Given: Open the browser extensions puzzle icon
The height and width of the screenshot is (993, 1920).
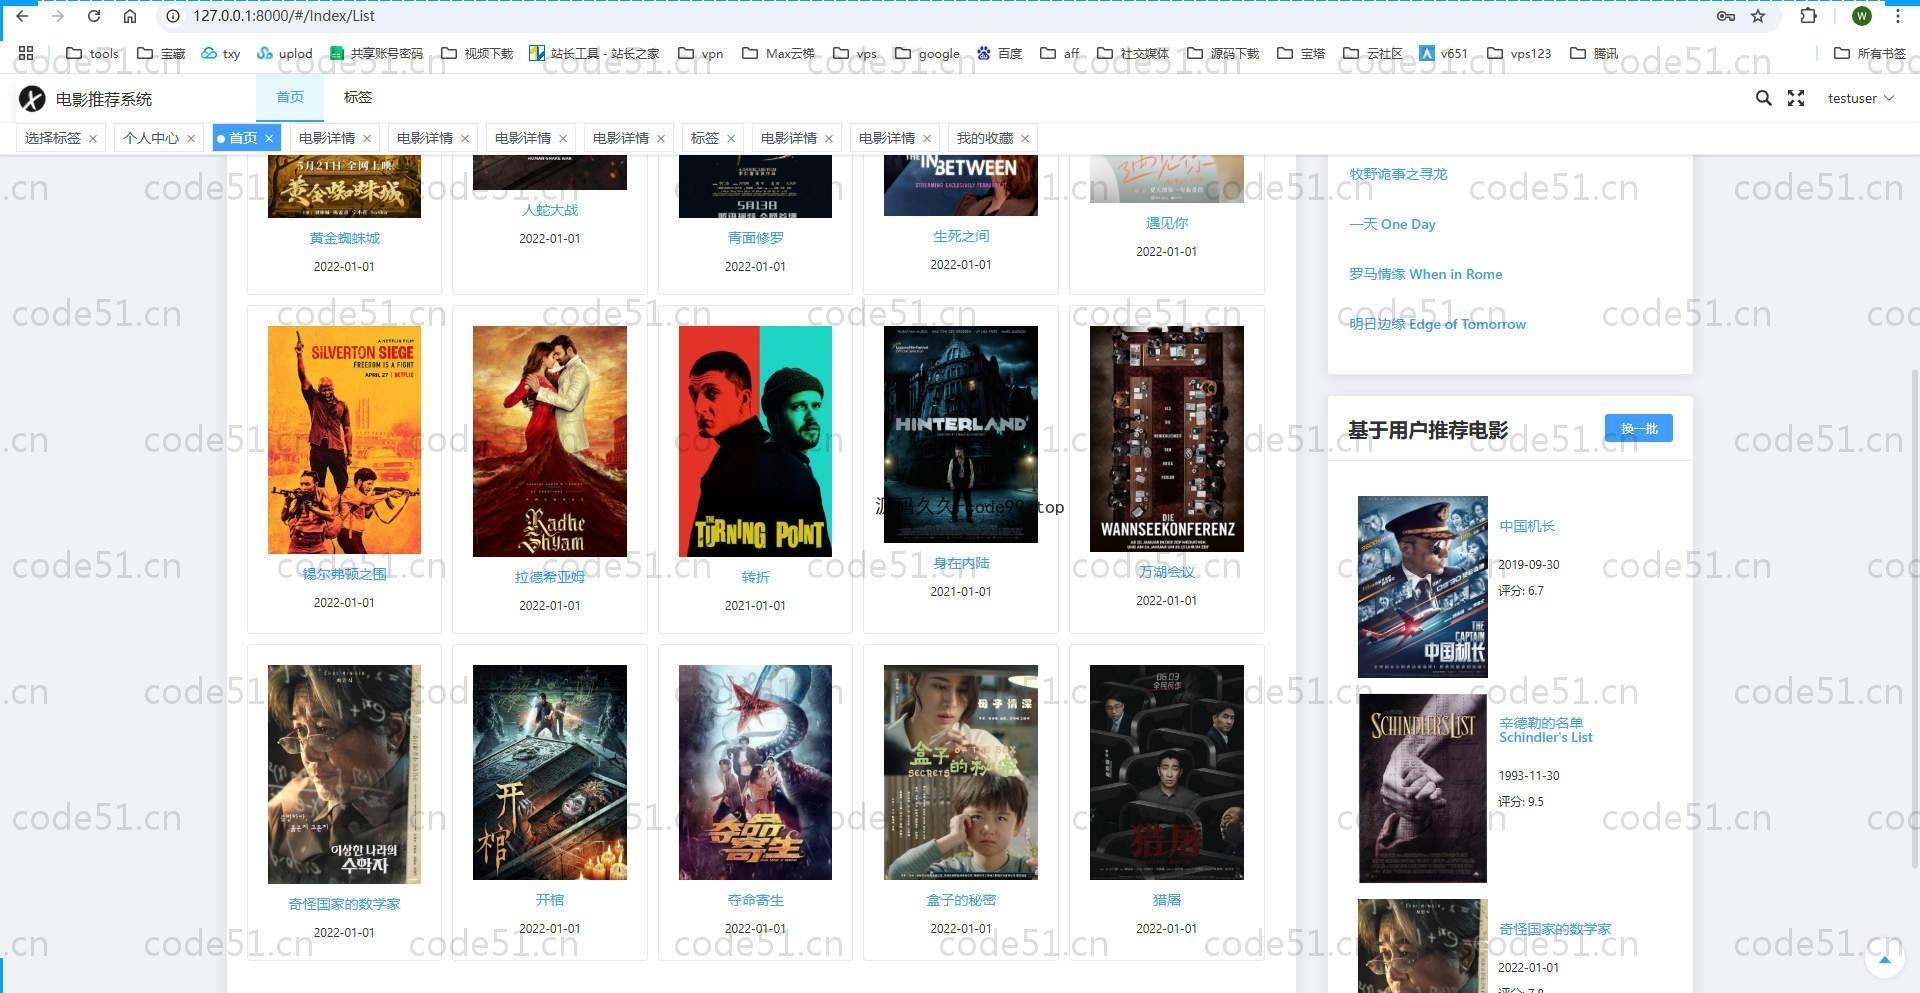Looking at the screenshot, I should tap(1808, 16).
